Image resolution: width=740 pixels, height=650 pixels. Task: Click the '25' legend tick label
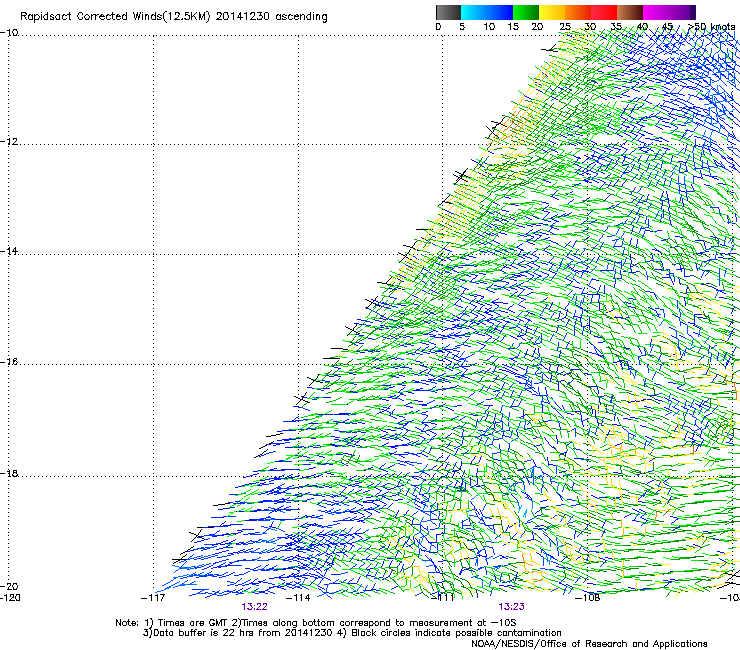[565, 27]
